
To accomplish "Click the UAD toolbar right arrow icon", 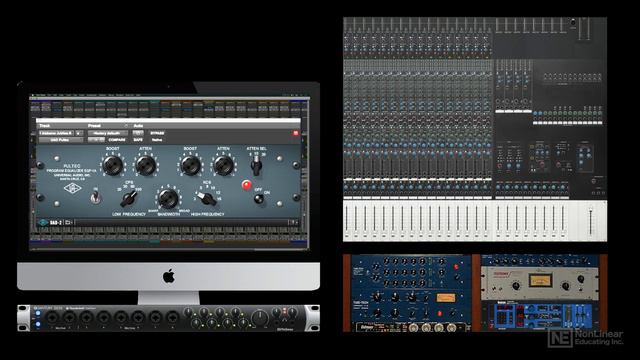I will [297, 222].
